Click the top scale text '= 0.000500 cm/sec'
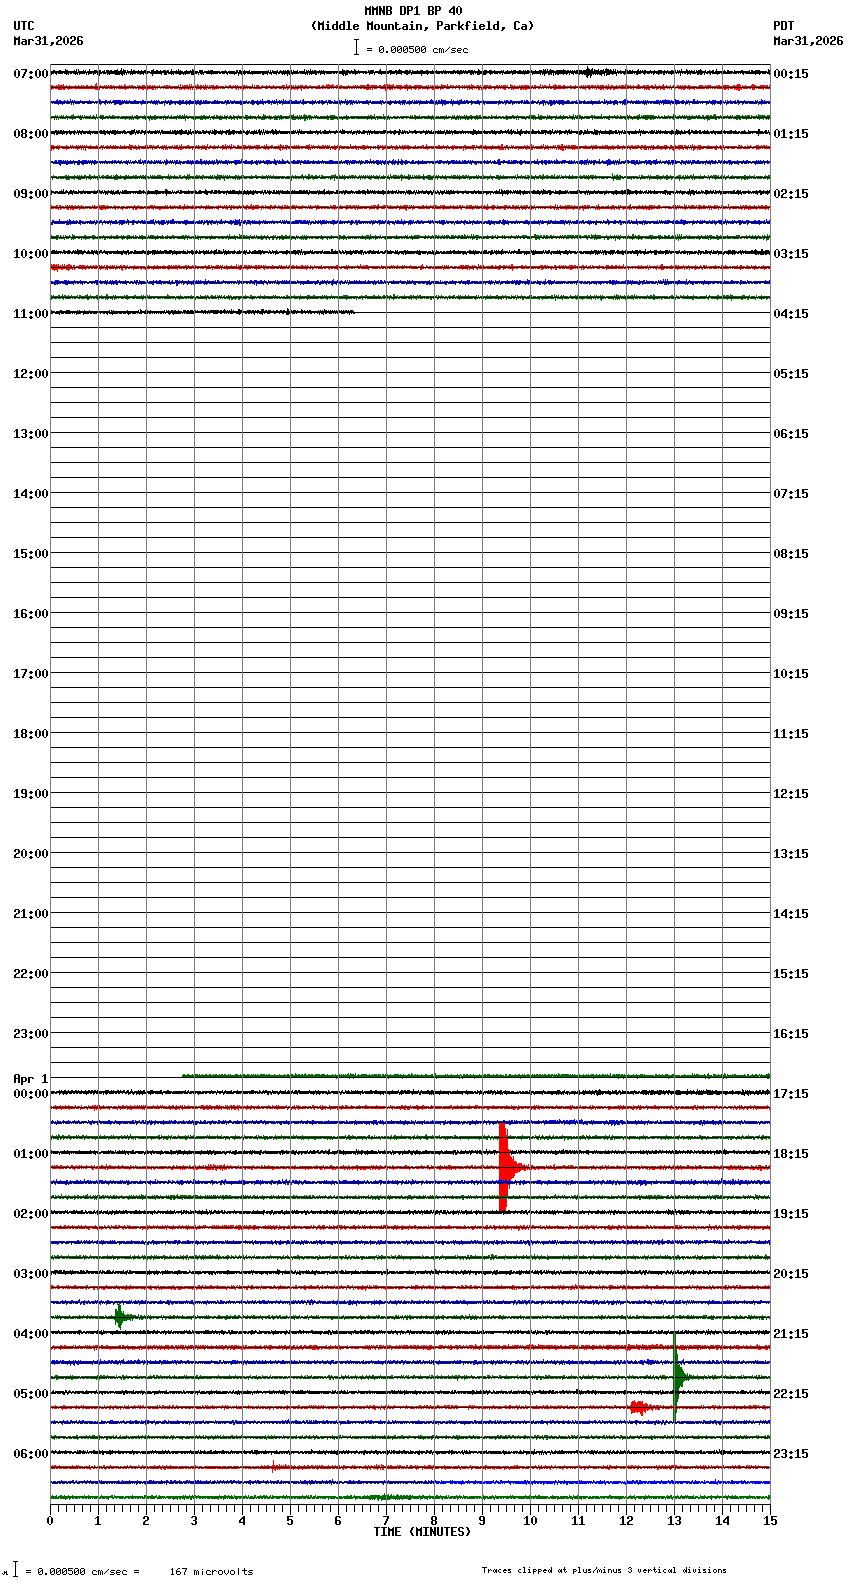Screen dimensions: 850x1584 coord(417,49)
